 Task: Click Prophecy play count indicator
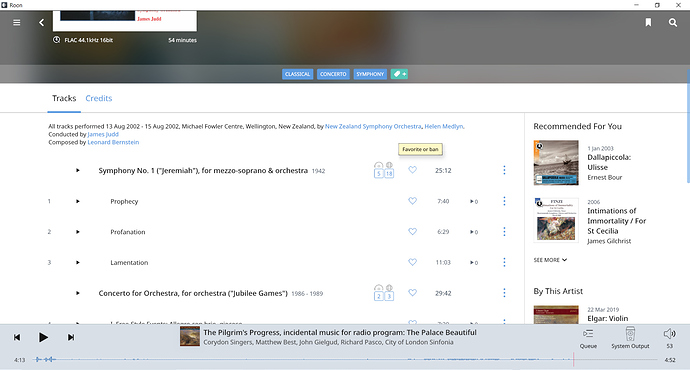[x=474, y=201]
